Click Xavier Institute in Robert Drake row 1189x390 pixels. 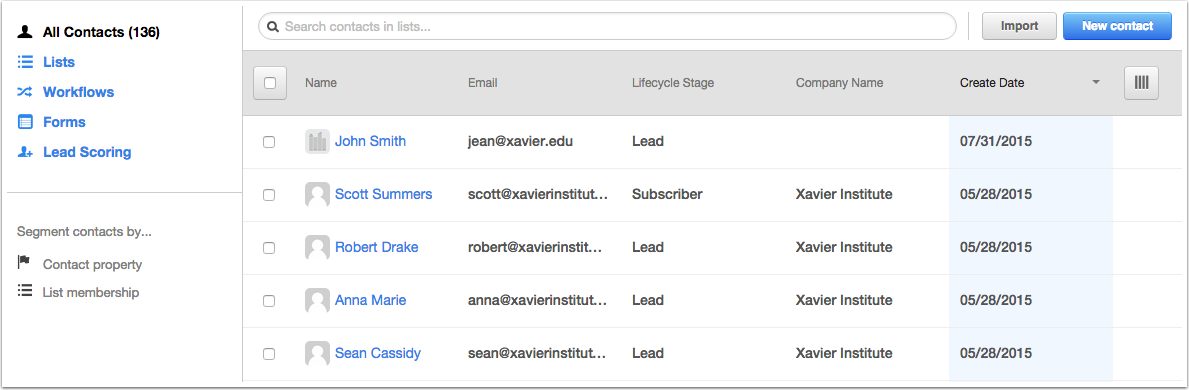click(x=844, y=247)
